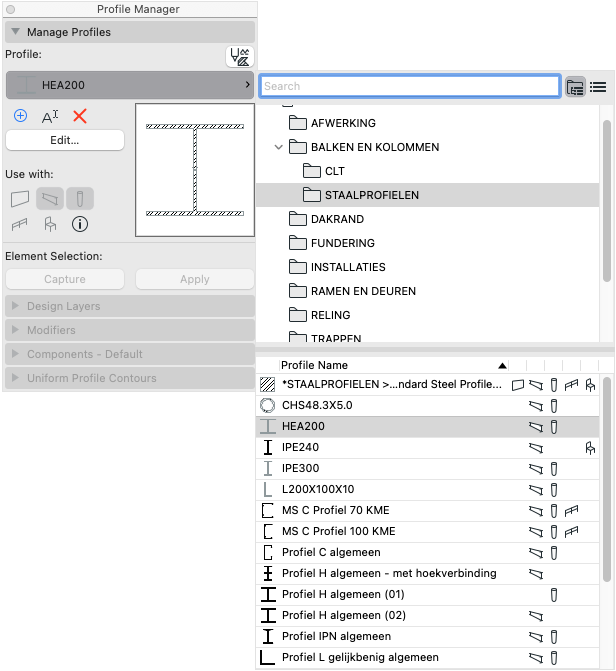Image resolution: width=616 pixels, height=671 pixels.
Task: Click the Capture button
Action: click(x=65, y=279)
